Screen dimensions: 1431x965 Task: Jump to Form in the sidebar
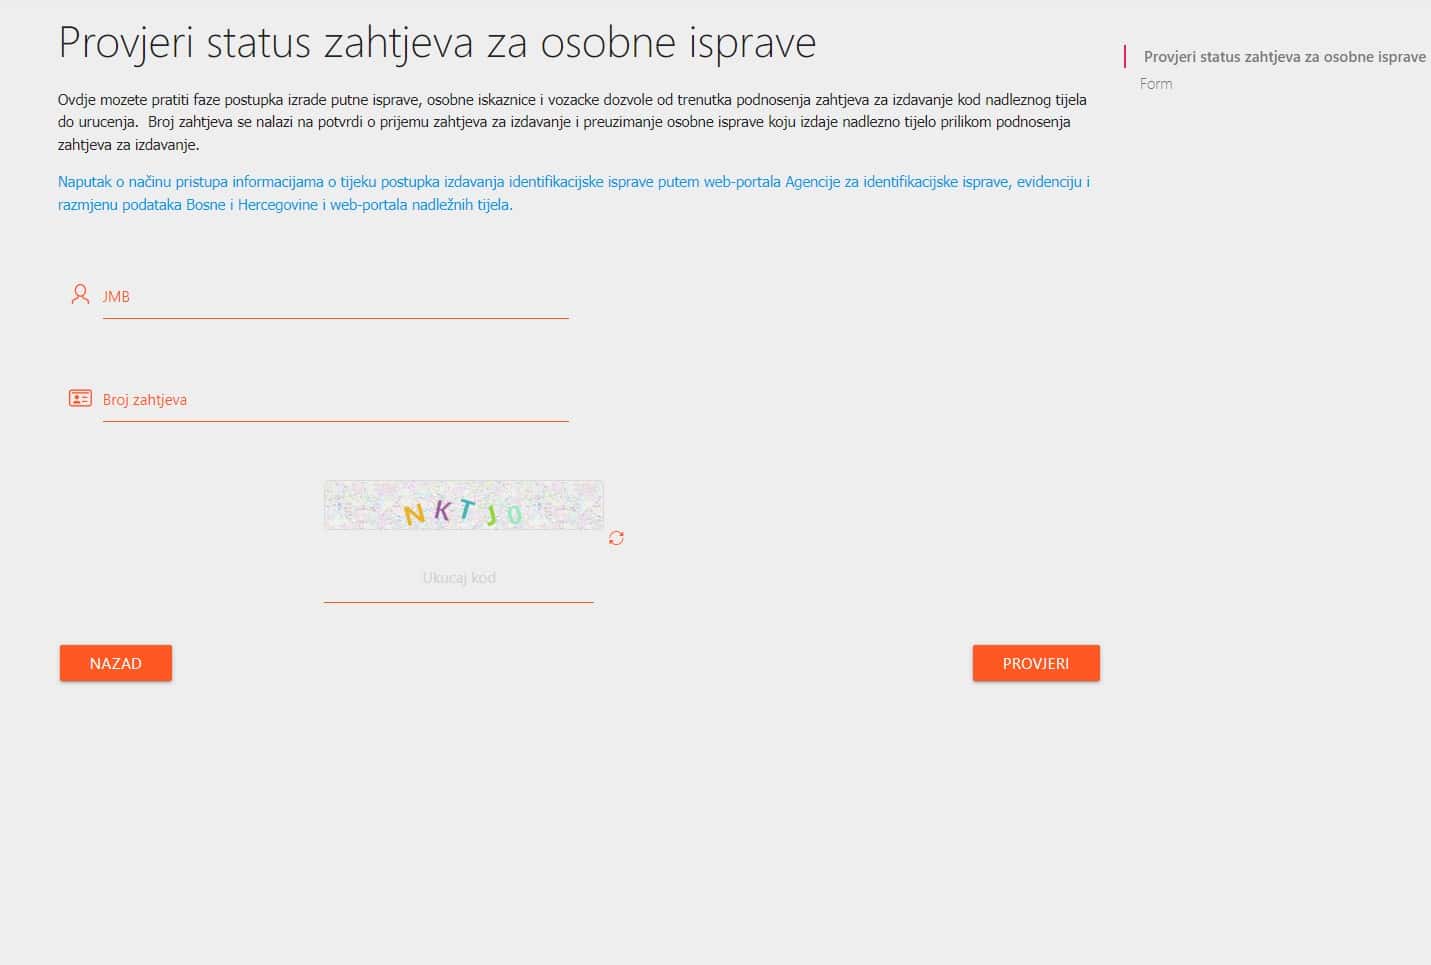pos(1156,84)
